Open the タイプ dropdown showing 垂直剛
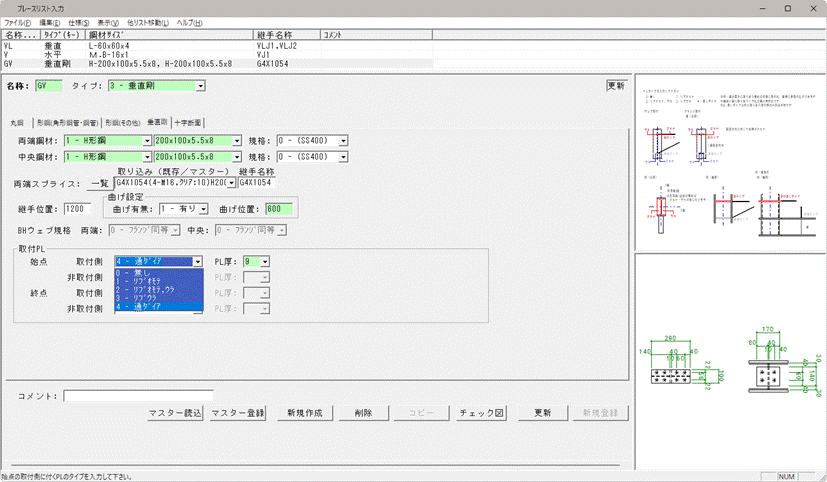The width and height of the screenshot is (827, 482). coord(200,86)
